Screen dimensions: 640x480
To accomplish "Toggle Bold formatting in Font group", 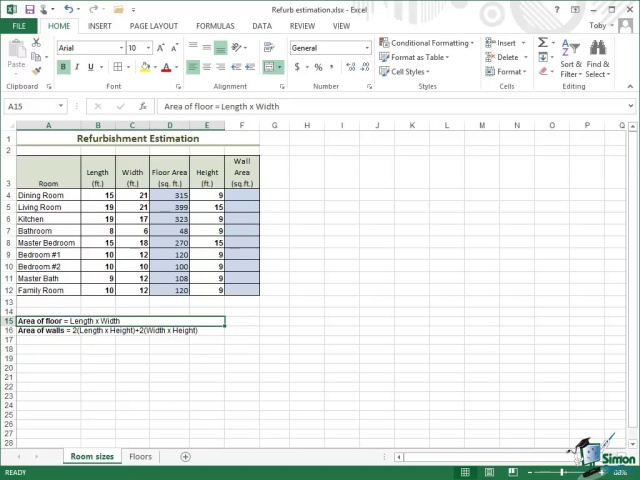I will pos(64,67).
